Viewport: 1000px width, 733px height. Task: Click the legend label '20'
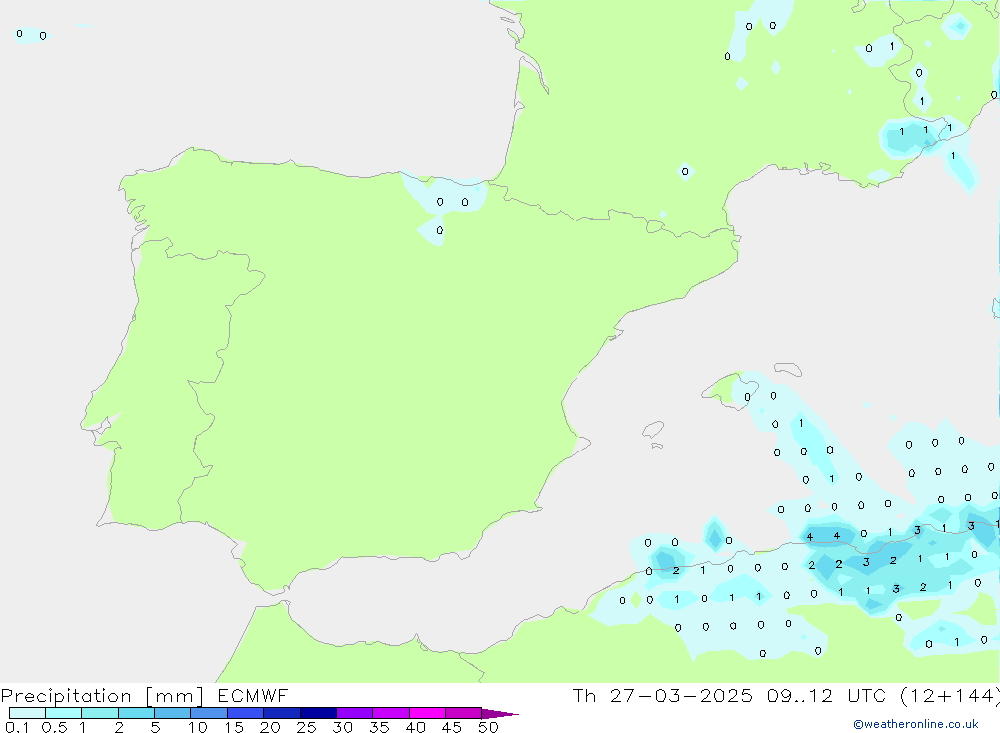270,727
